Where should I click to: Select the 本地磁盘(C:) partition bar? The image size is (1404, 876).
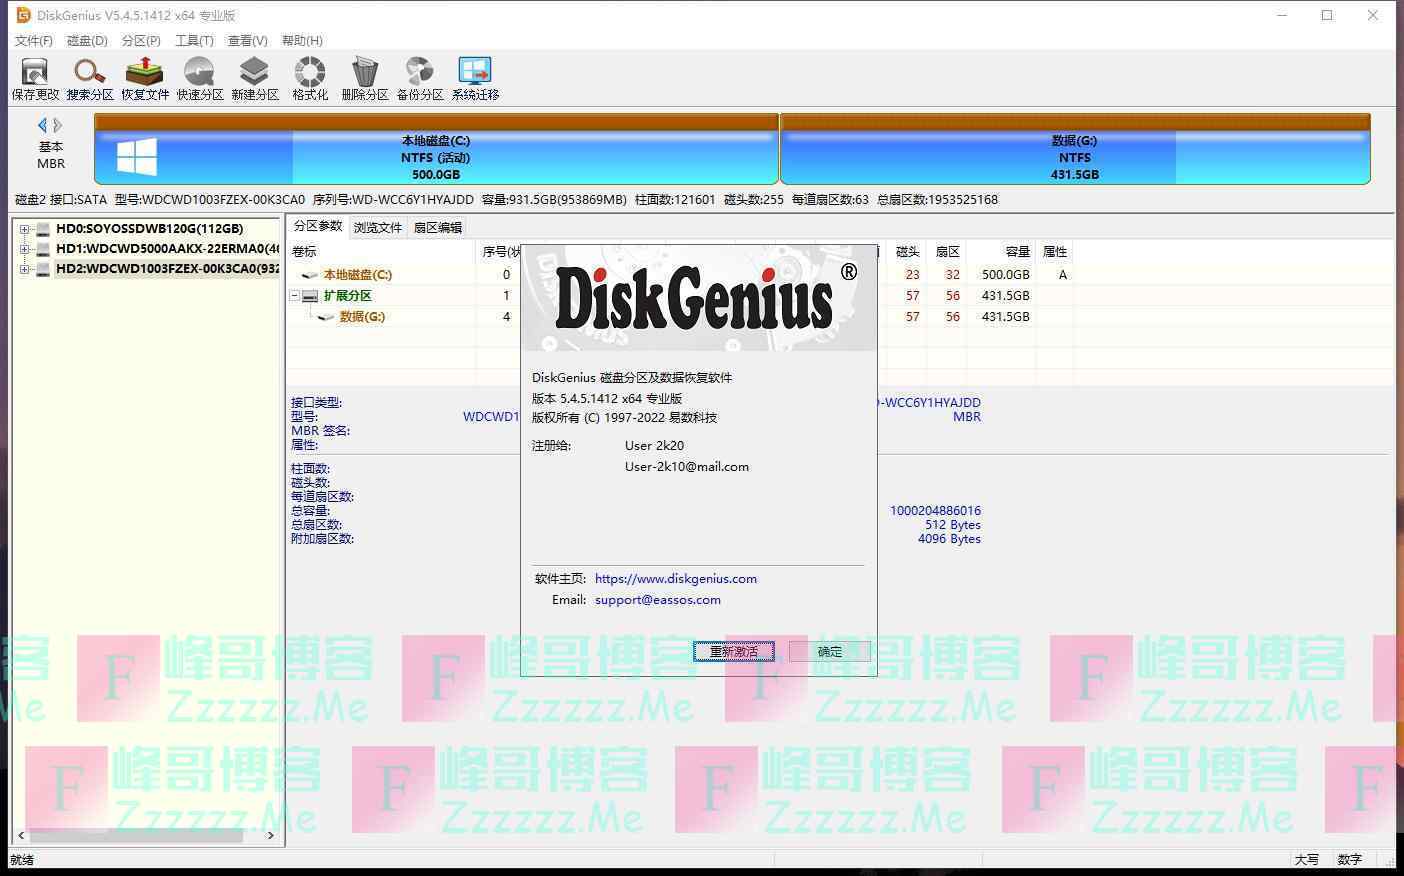pos(436,149)
